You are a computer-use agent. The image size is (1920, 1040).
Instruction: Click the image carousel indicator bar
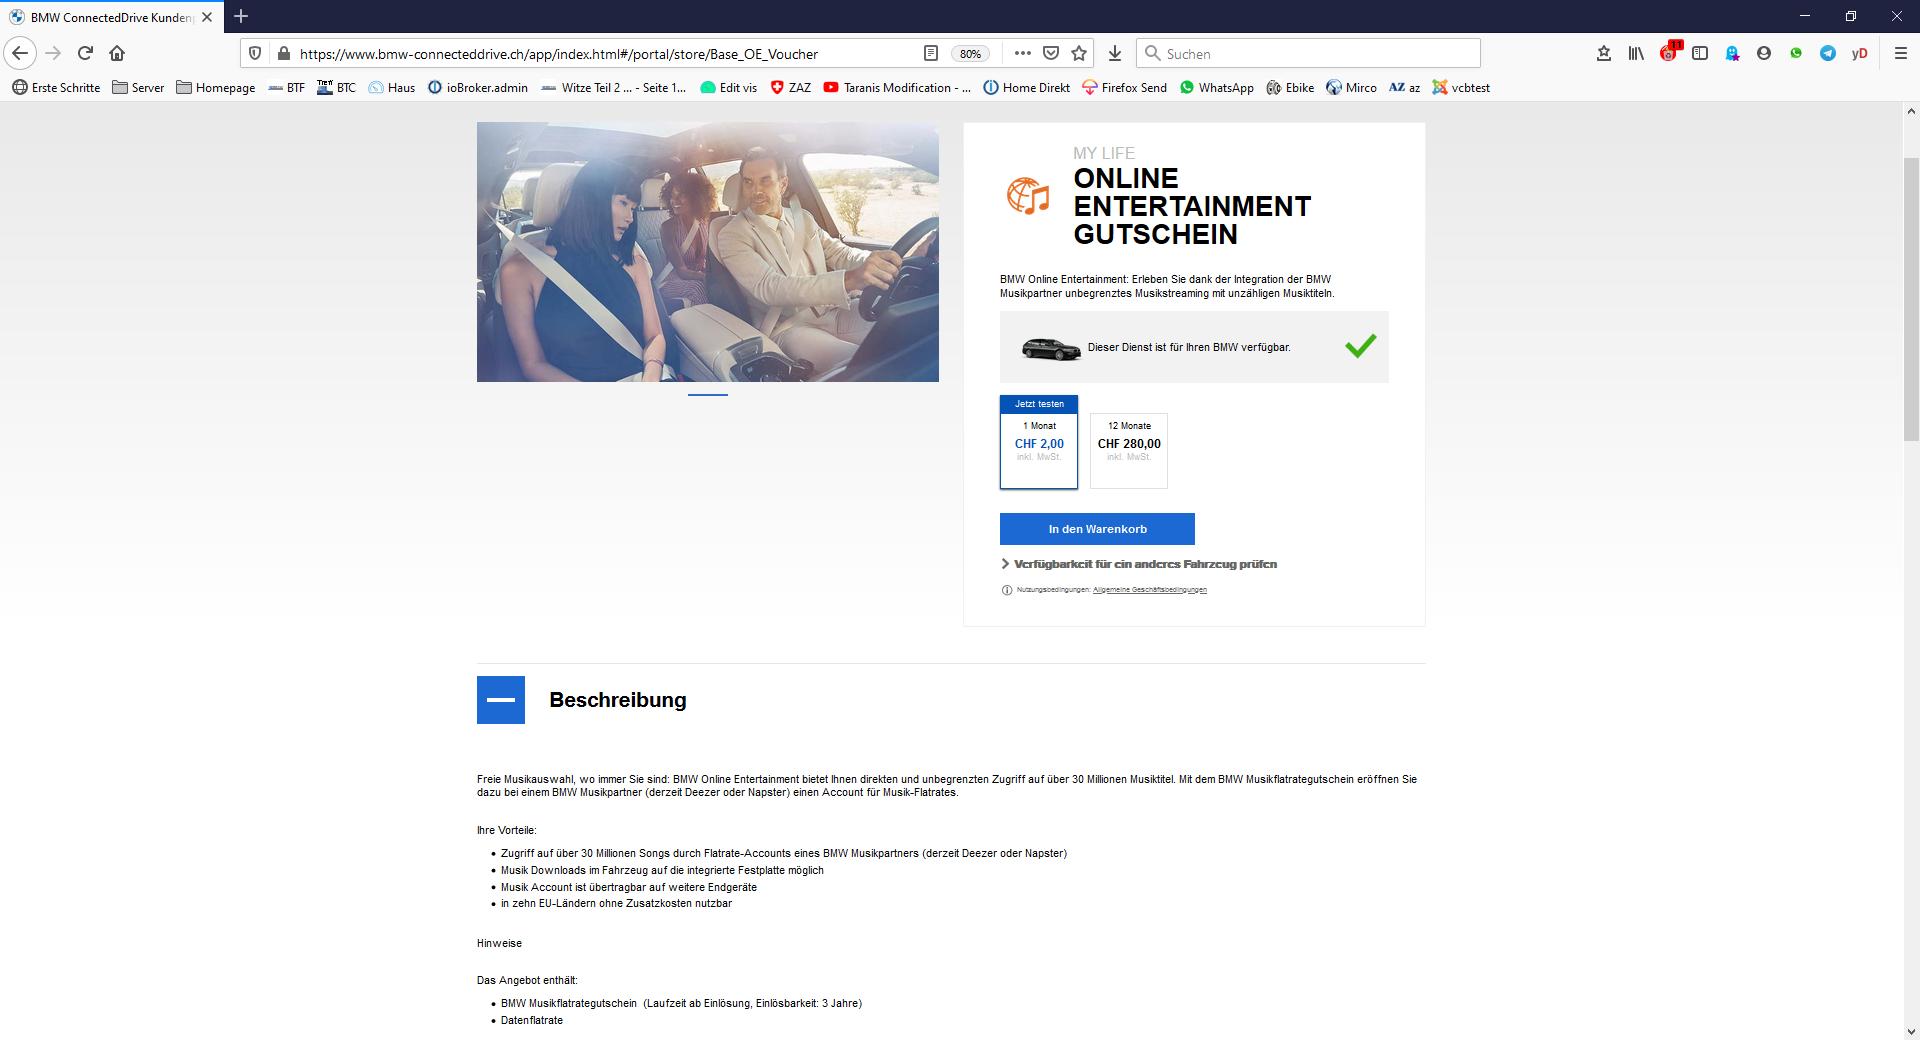[708, 395]
